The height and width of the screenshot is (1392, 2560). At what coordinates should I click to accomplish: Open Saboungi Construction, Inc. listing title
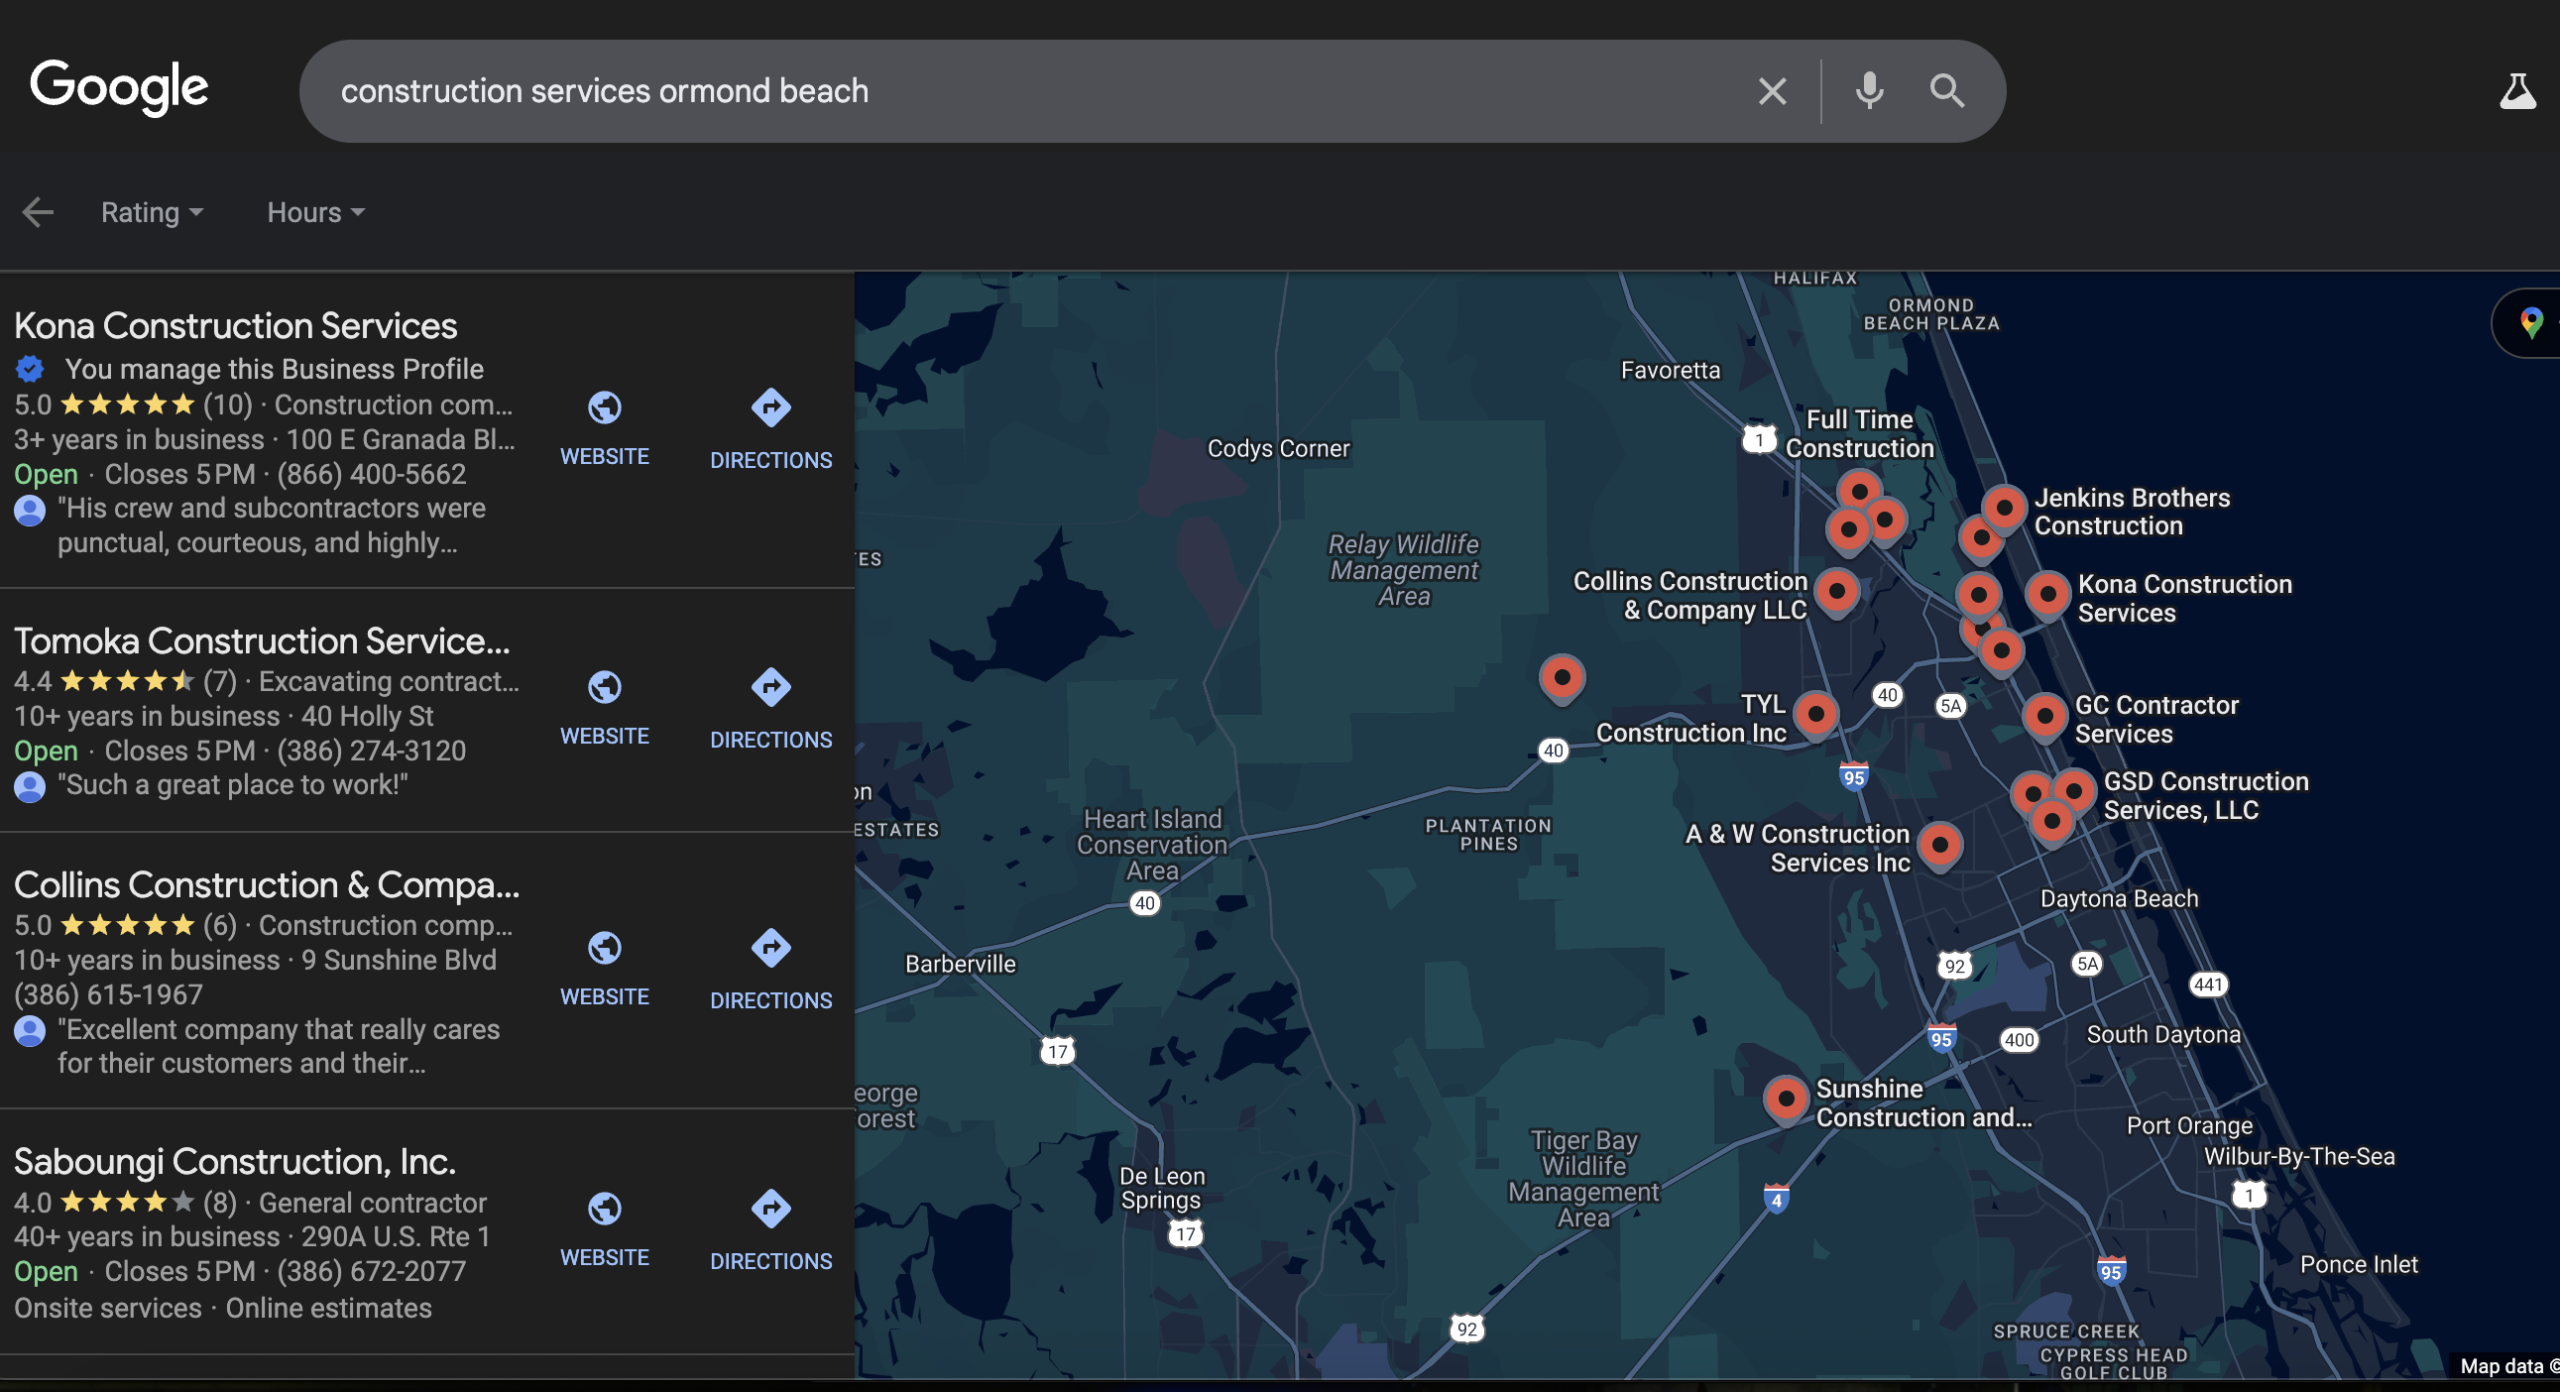235,1162
